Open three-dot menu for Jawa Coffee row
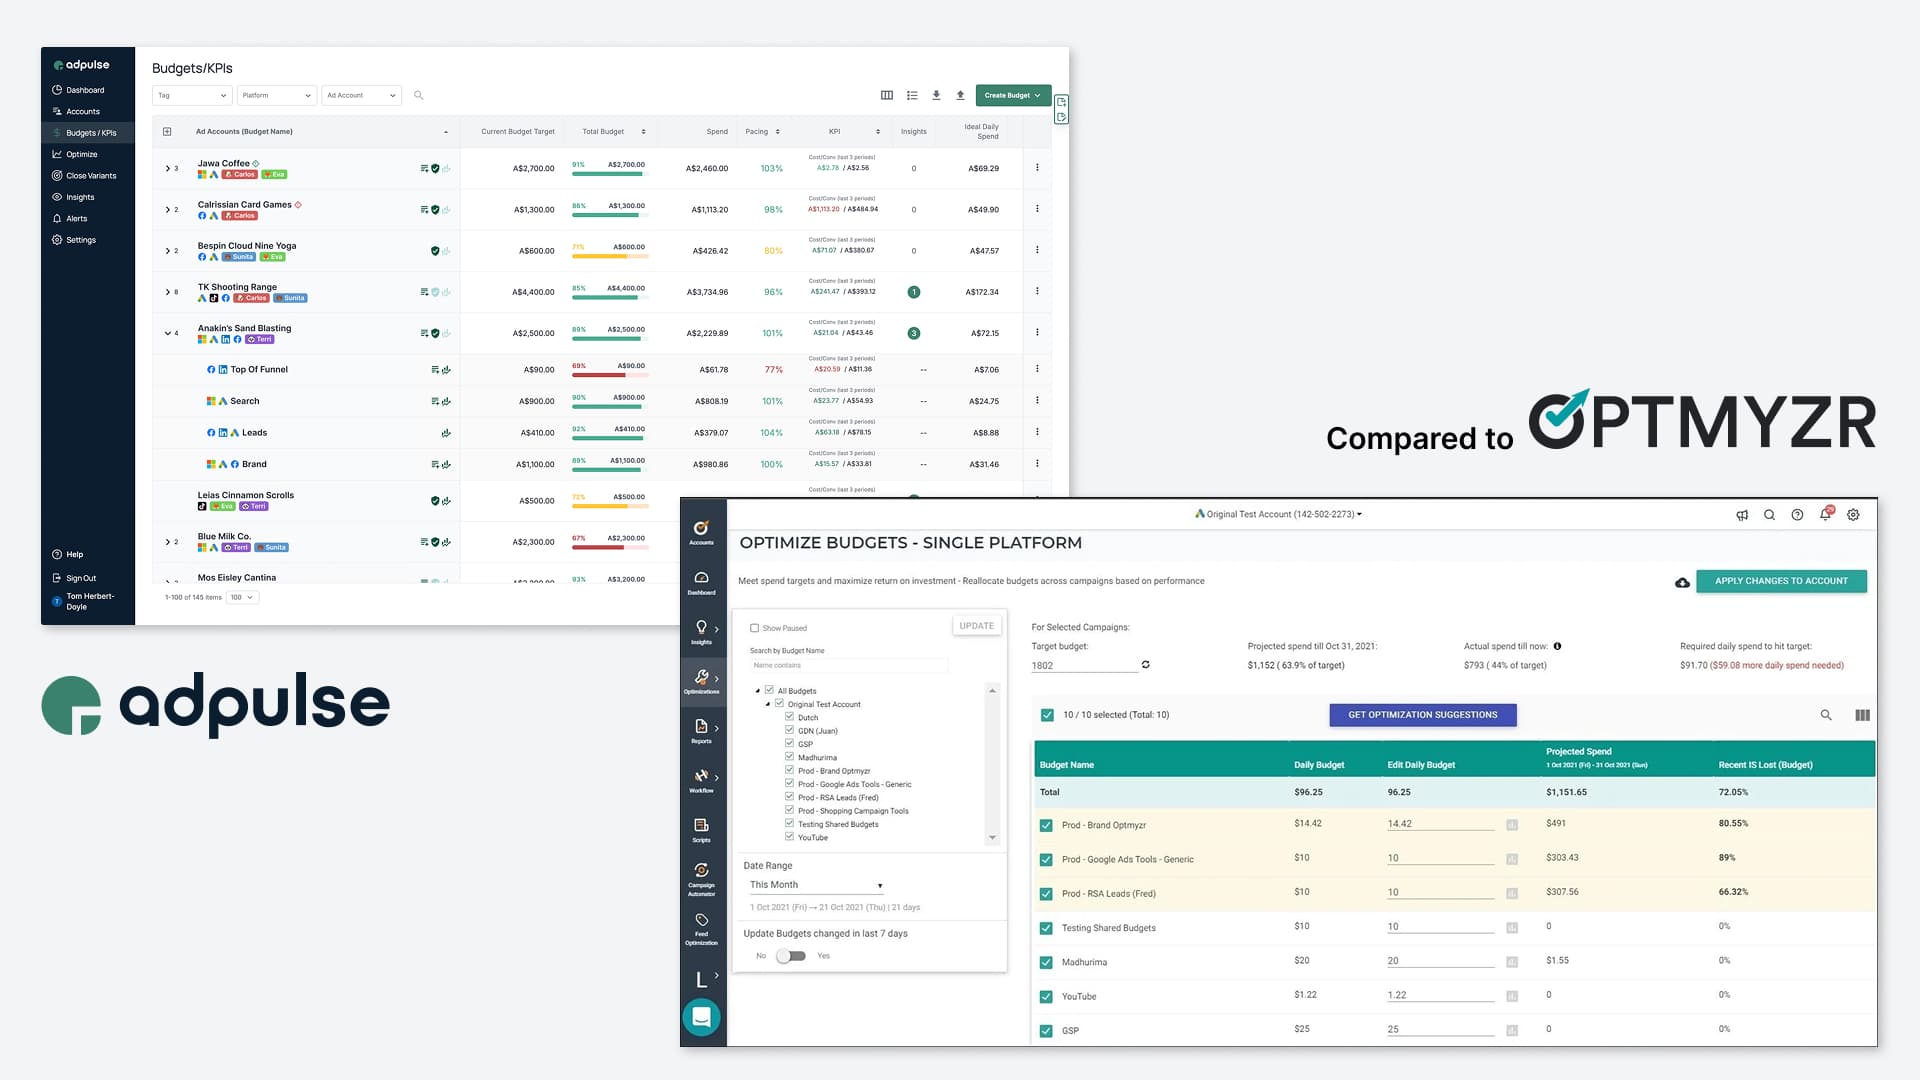This screenshot has width=1920, height=1080. coord(1037,168)
